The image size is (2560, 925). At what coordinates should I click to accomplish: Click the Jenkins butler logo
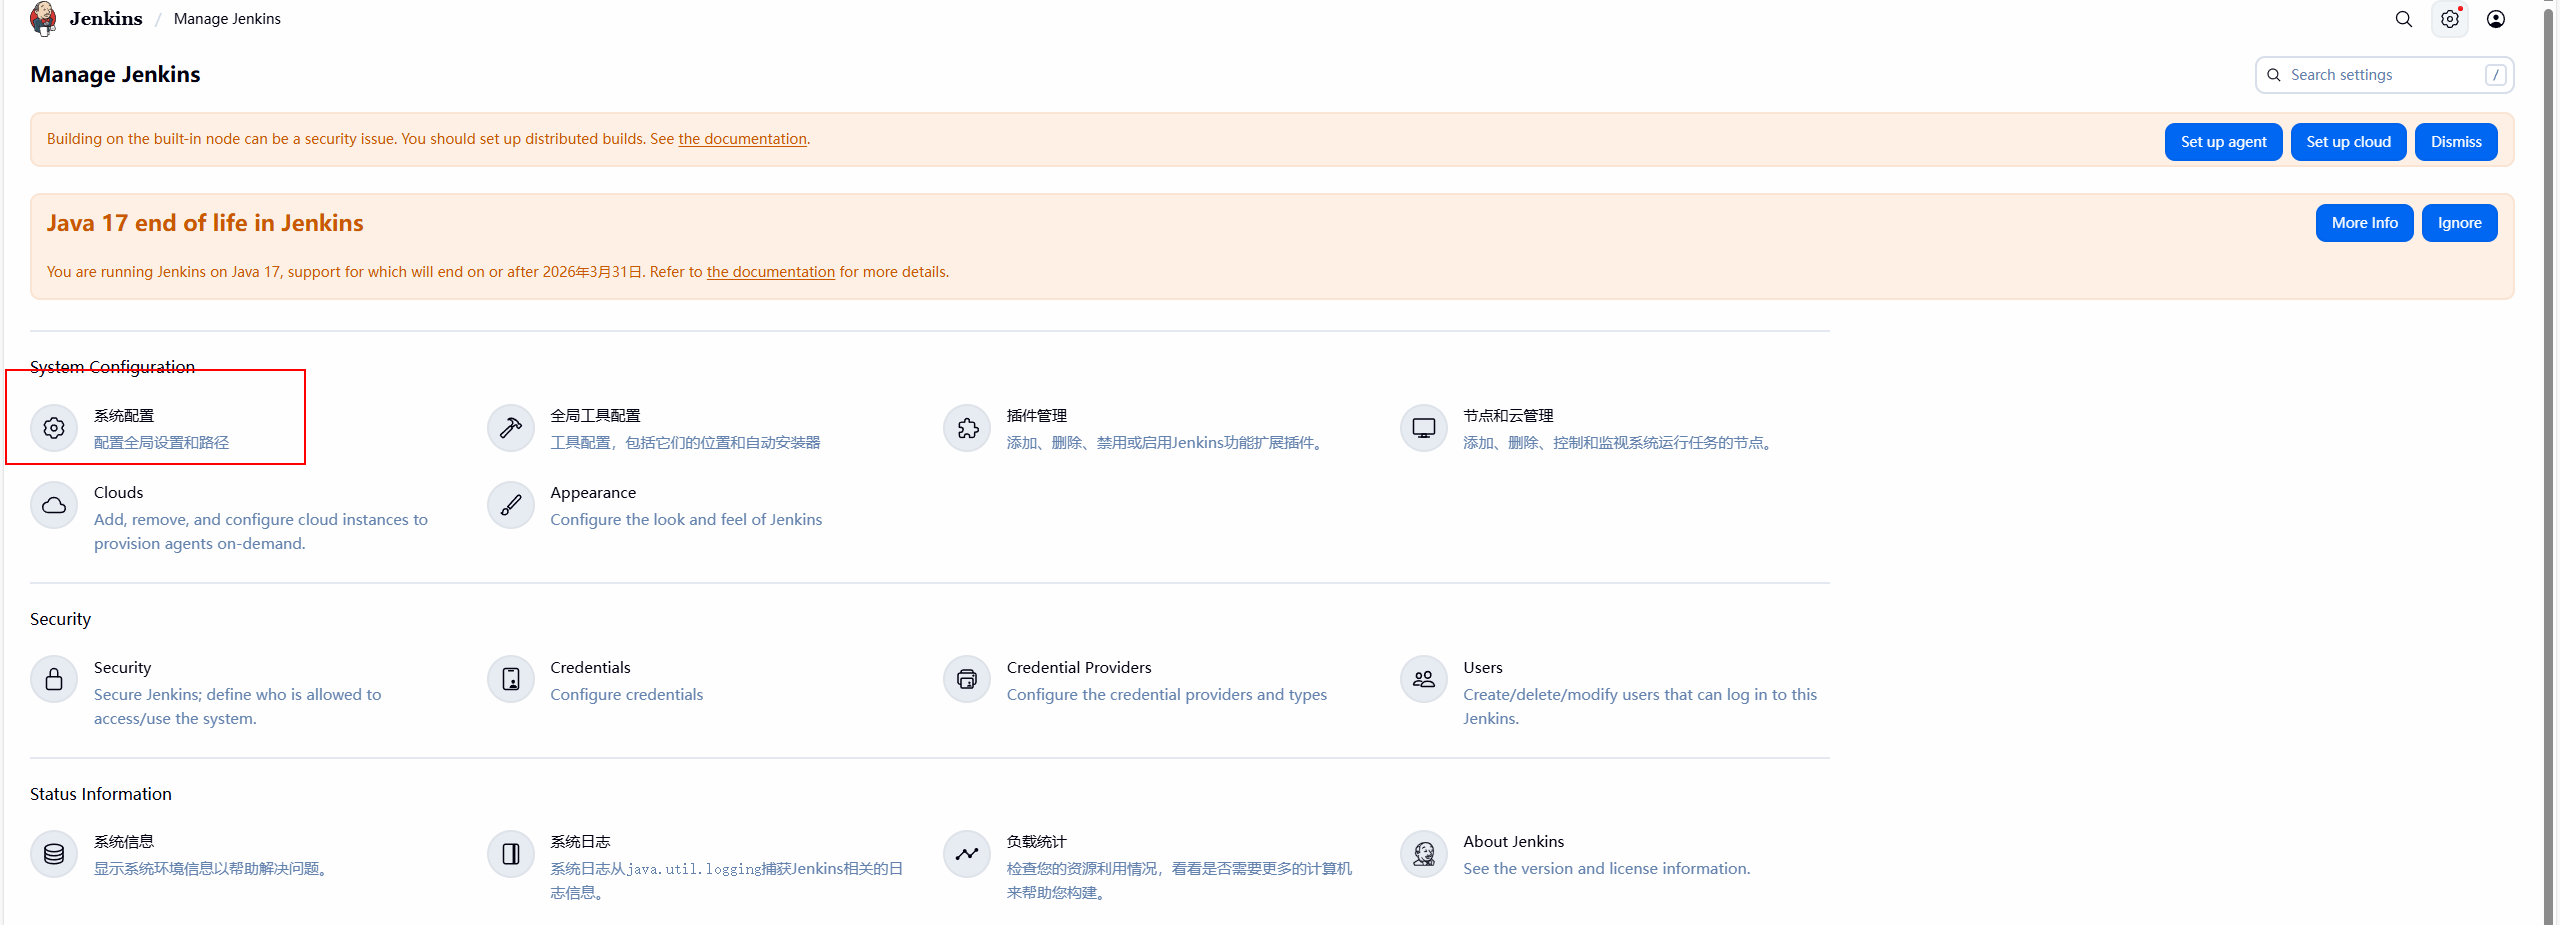[x=43, y=19]
